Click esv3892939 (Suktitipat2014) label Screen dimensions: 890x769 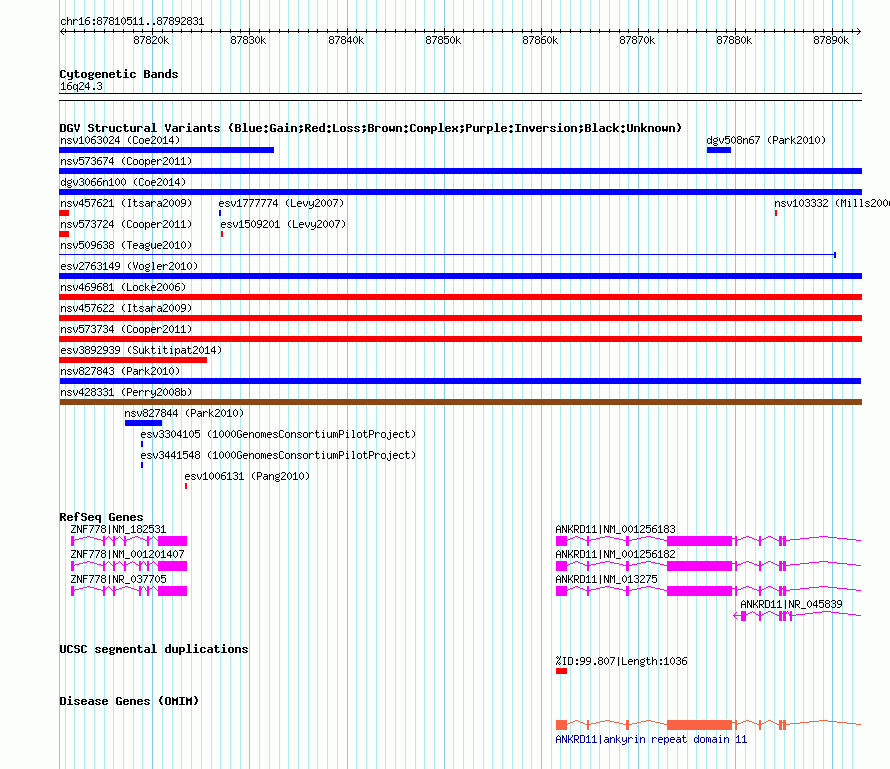tap(141, 350)
